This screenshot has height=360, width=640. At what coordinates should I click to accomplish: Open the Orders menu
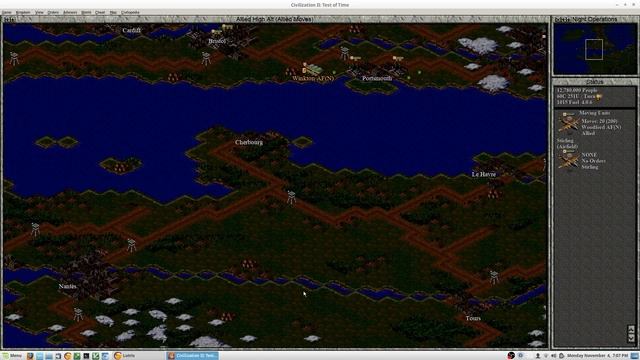(53, 12)
